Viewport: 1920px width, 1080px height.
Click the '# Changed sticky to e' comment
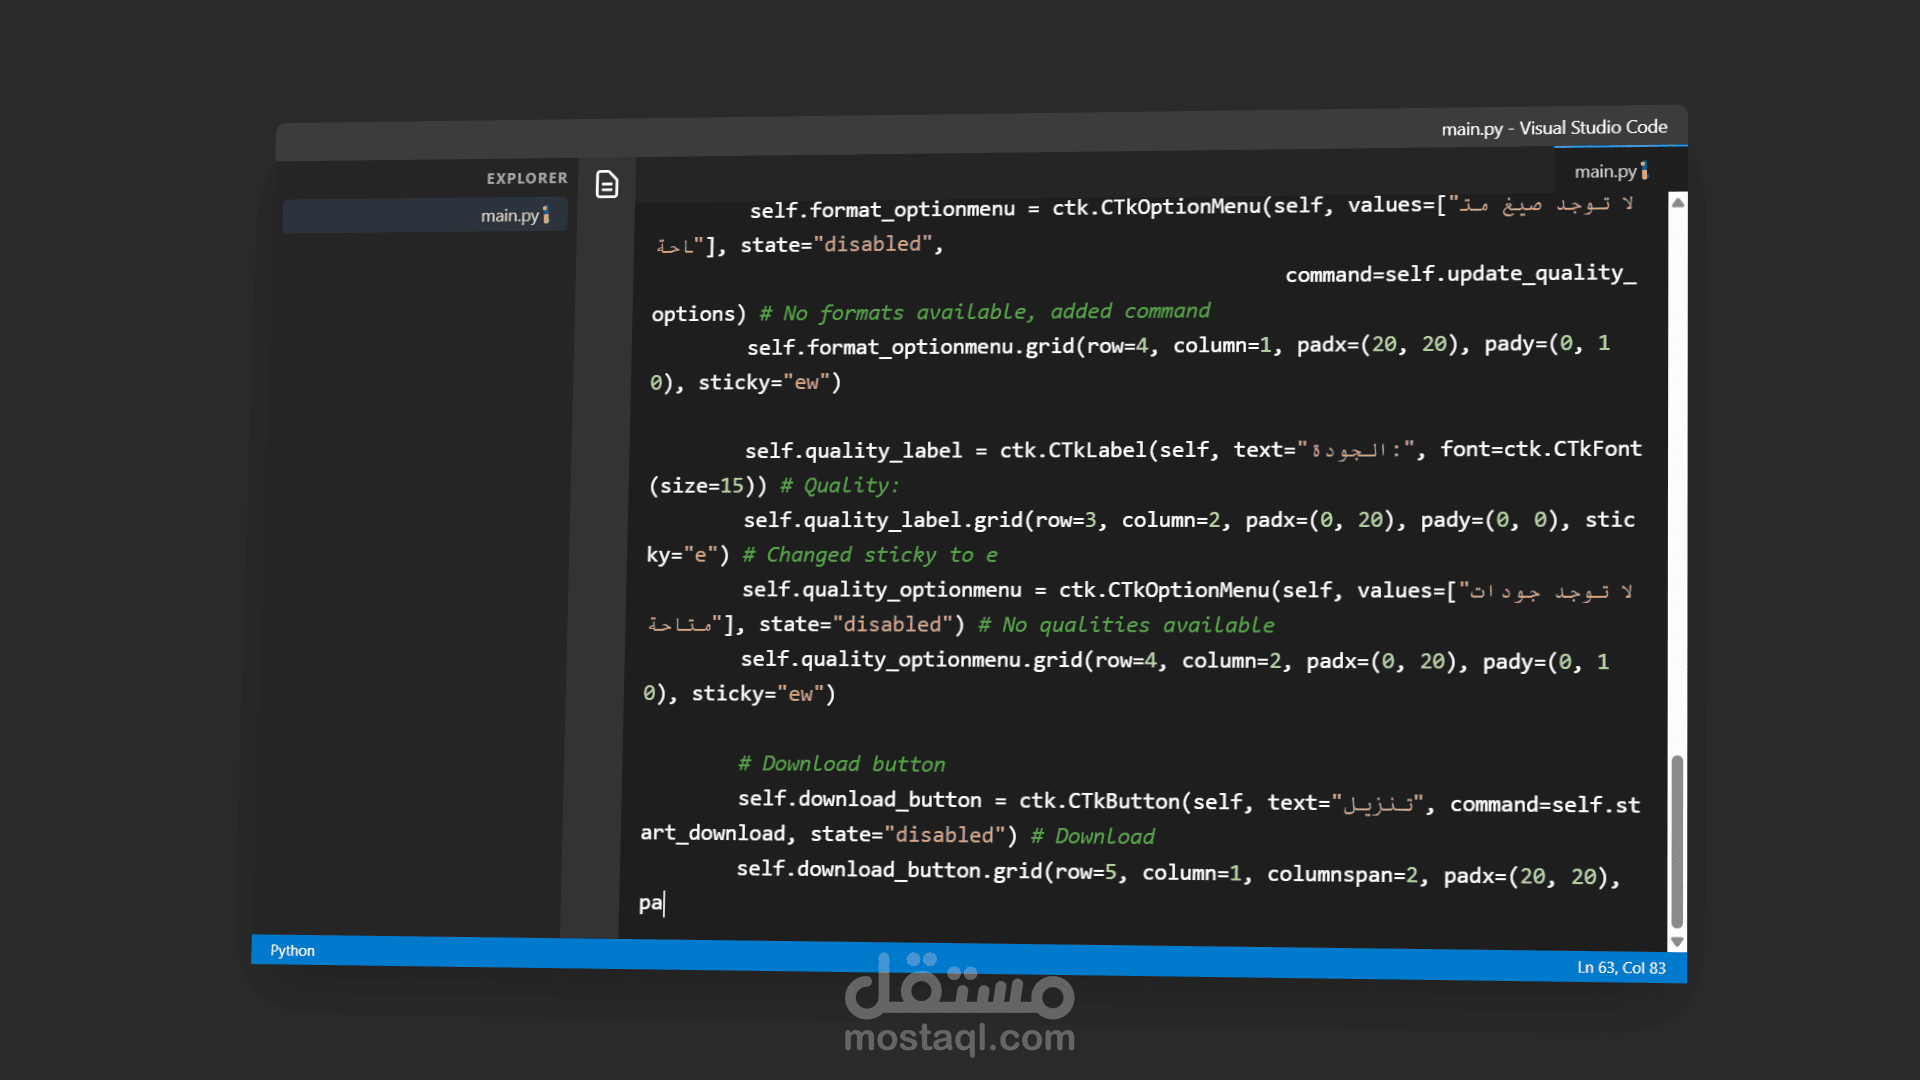[x=869, y=555]
